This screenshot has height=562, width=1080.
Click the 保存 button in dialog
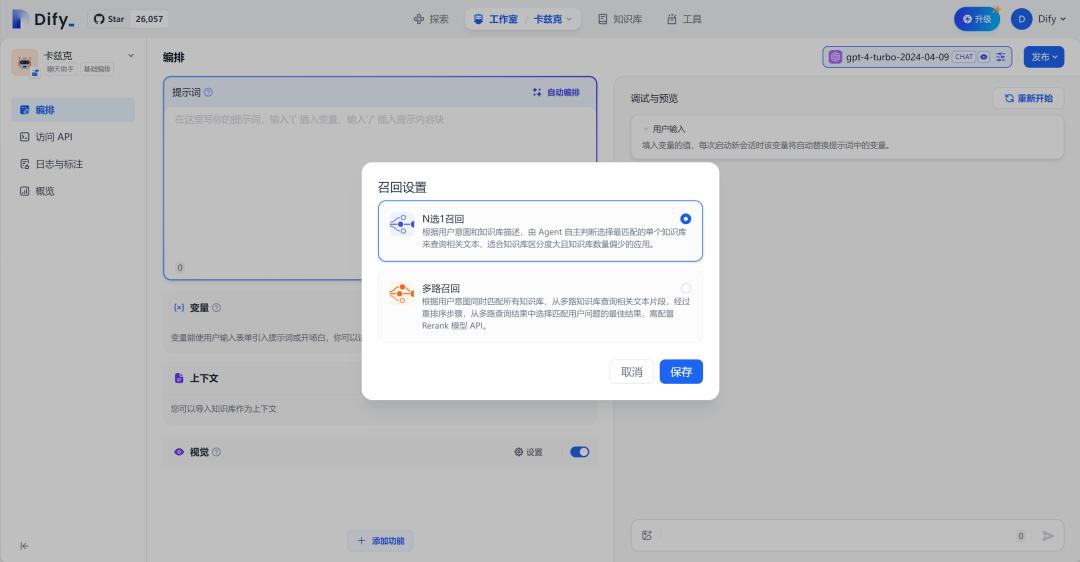[x=681, y=372]
